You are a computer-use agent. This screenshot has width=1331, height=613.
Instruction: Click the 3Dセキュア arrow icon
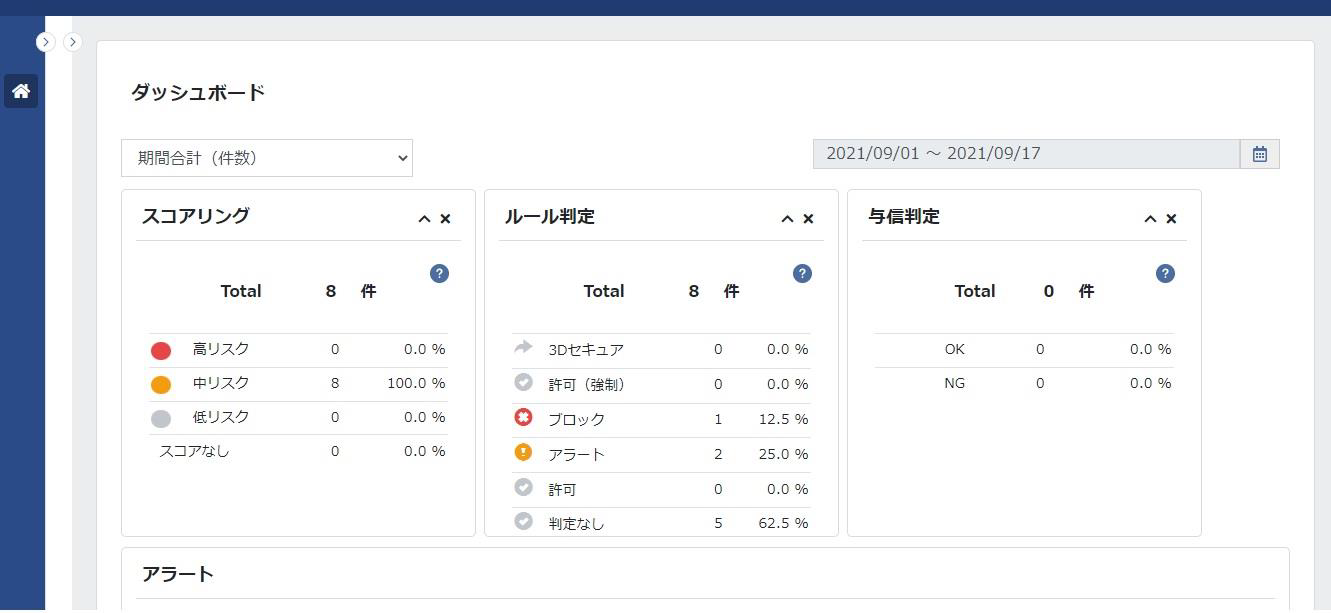[x=523, y=347]
